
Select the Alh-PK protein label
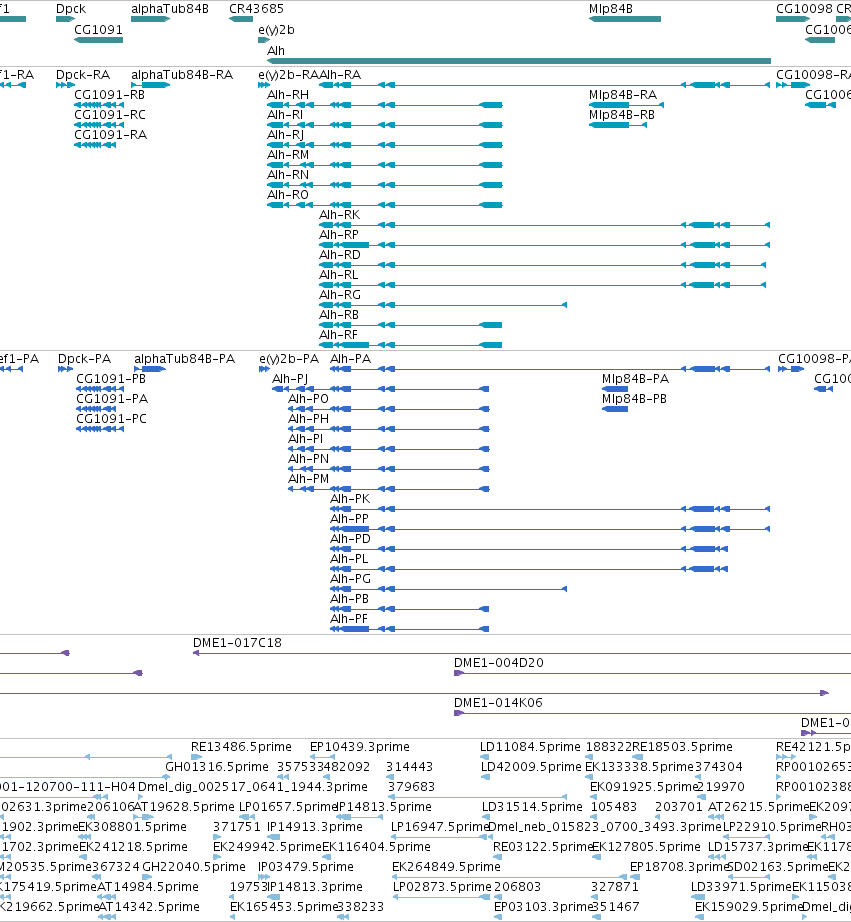[x=350, y=499]
